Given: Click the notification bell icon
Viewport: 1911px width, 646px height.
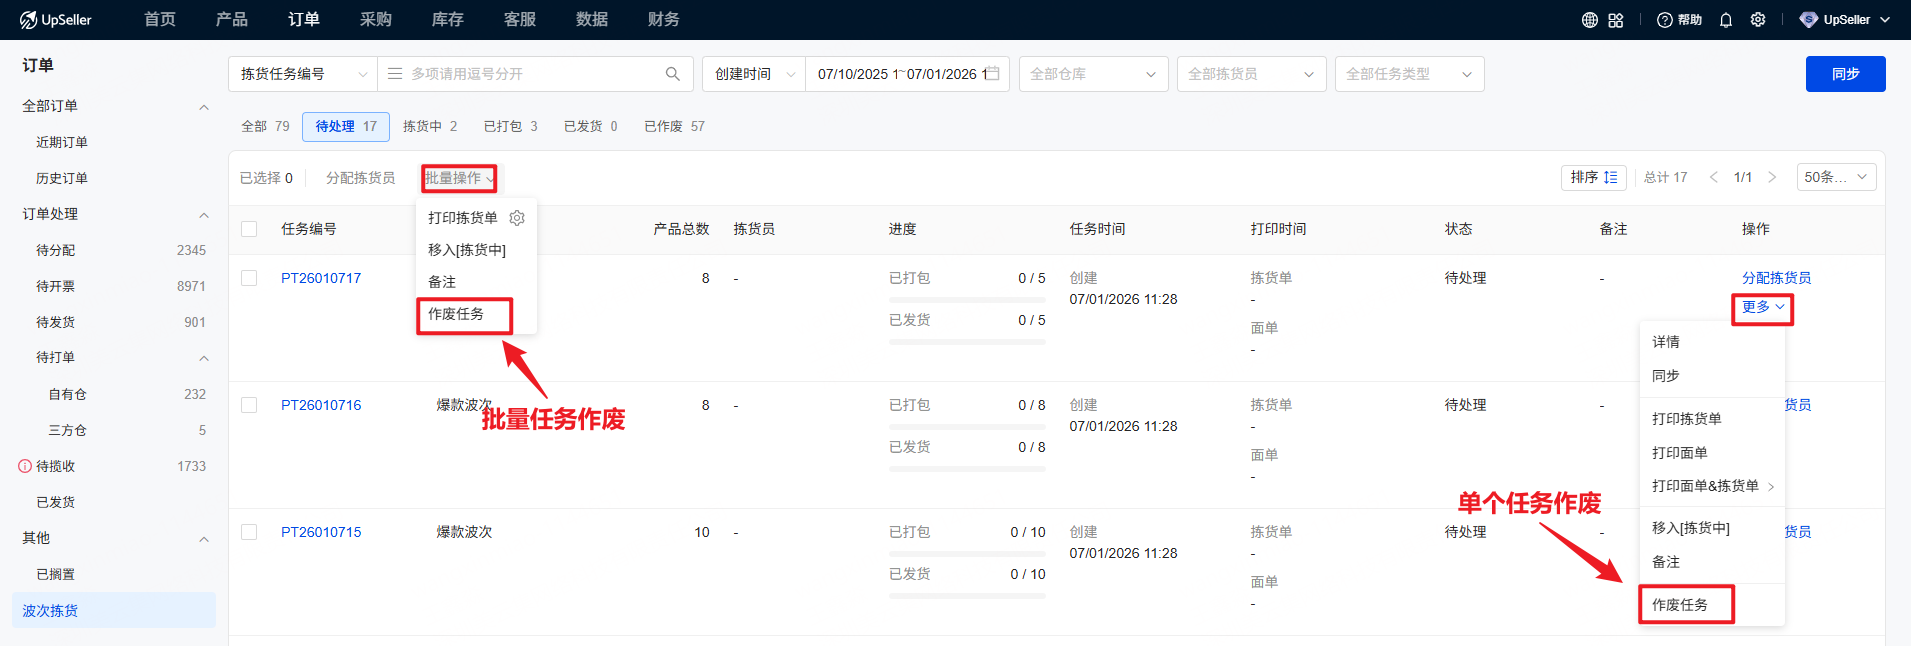Looking at the screenshot, I should click(x=1726, y=20).
